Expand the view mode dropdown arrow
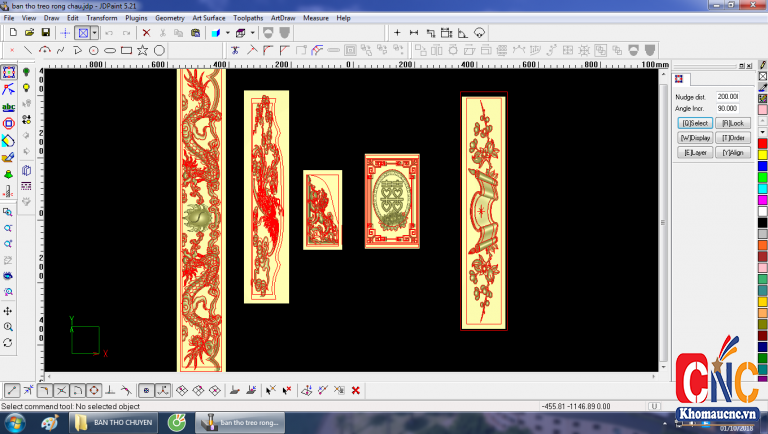 pos(95,33)
